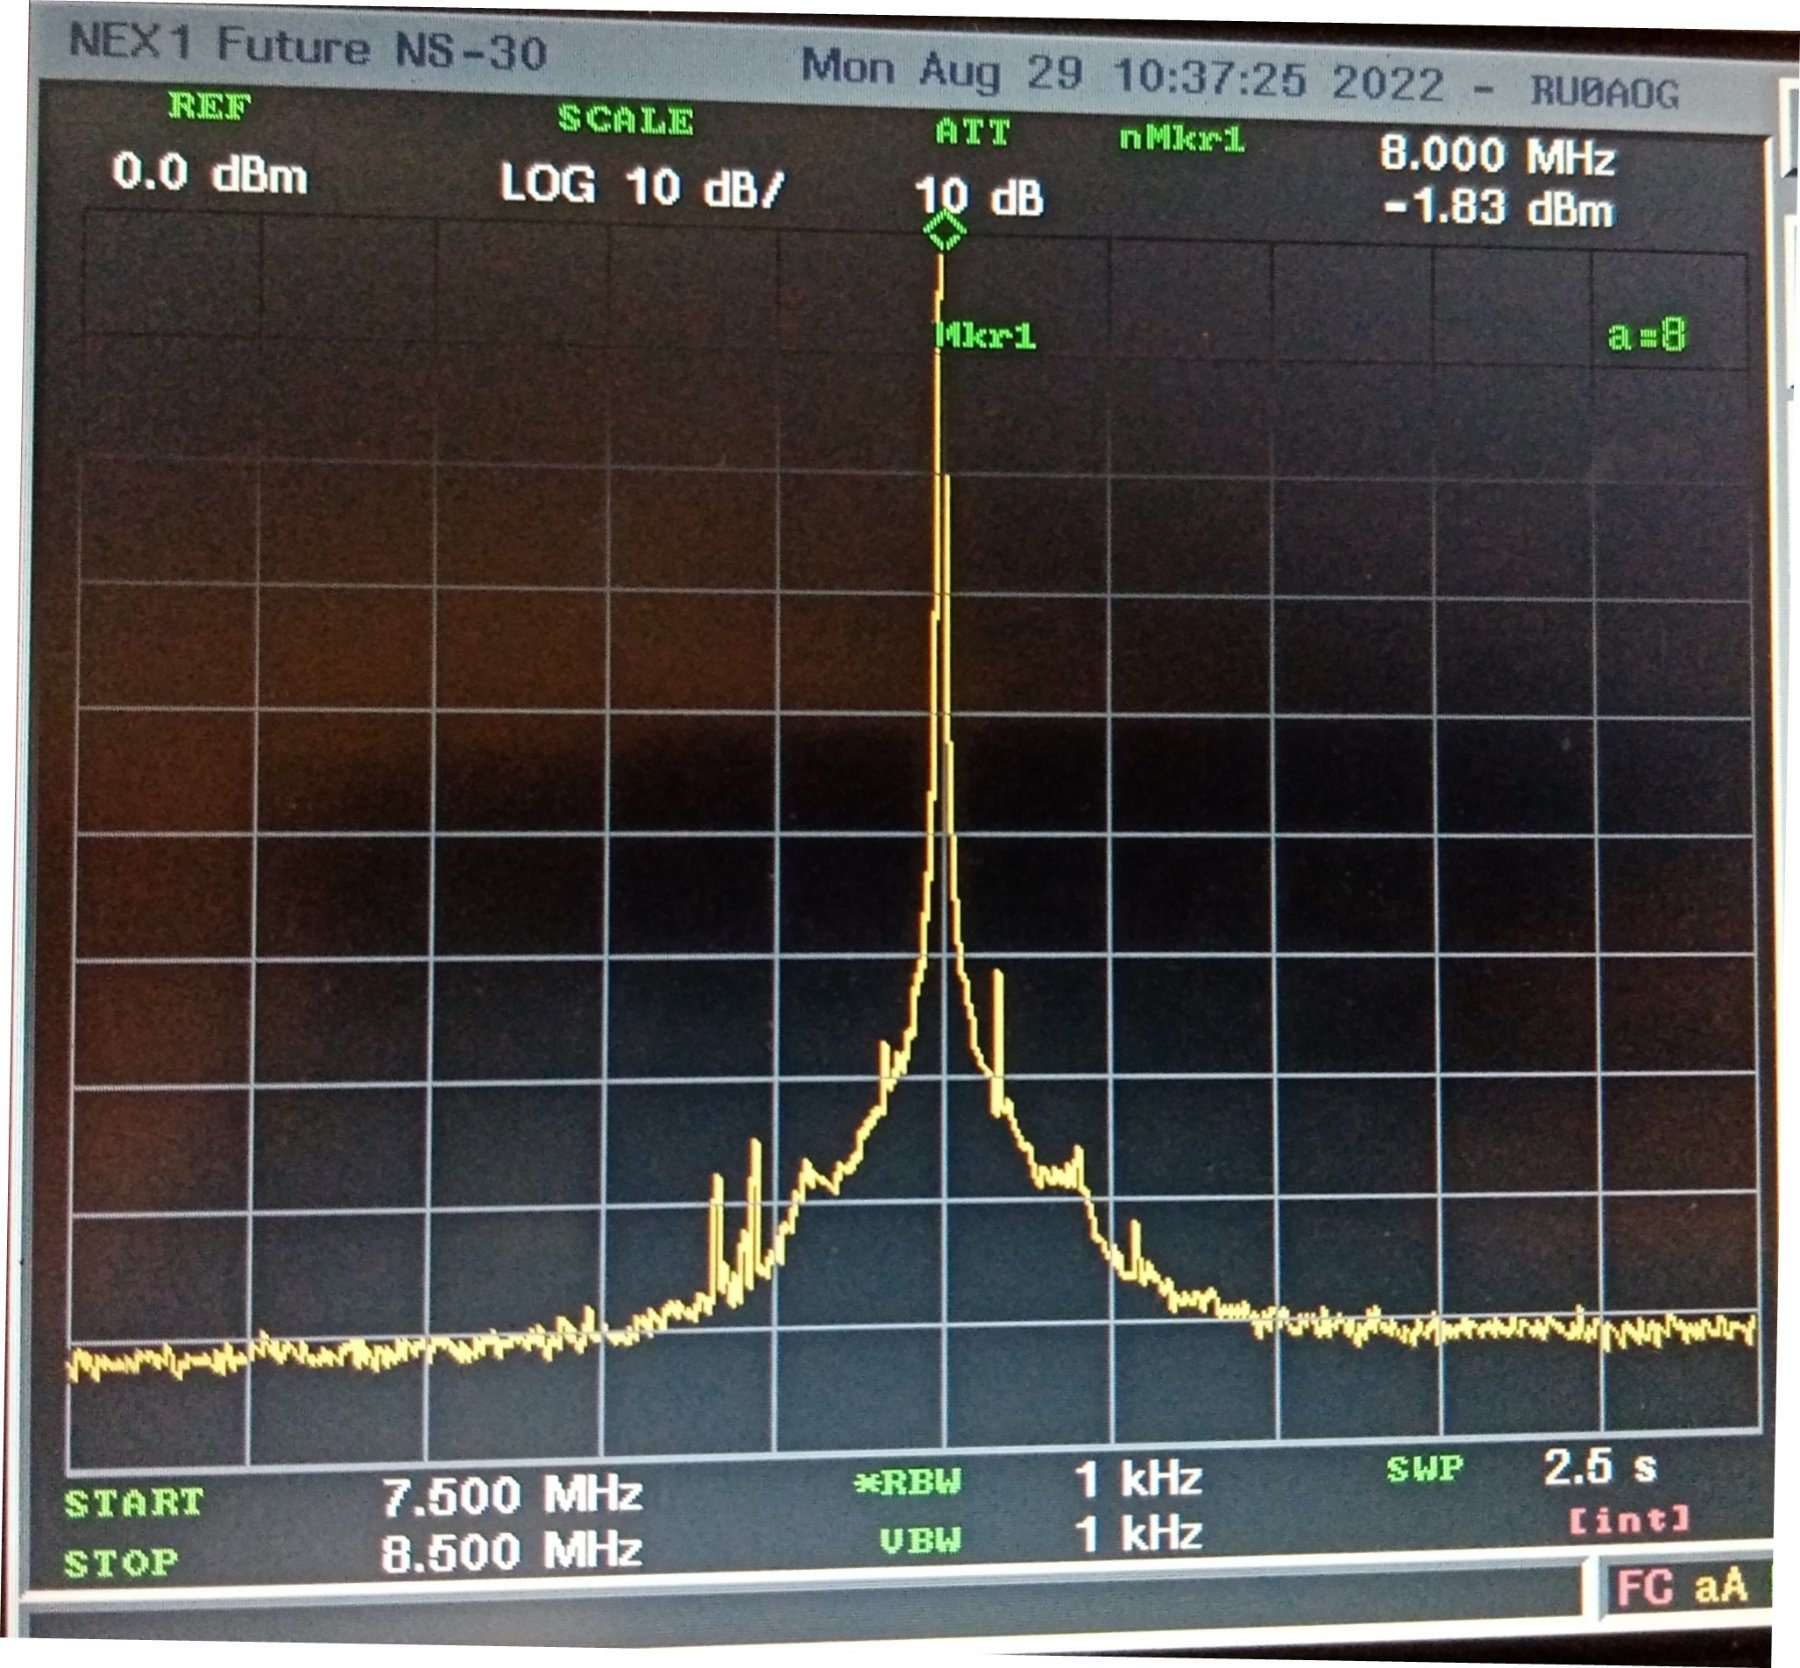Click the 10 dB attenuation value
The image size is (1800, 1668).
tap(979, 196)
